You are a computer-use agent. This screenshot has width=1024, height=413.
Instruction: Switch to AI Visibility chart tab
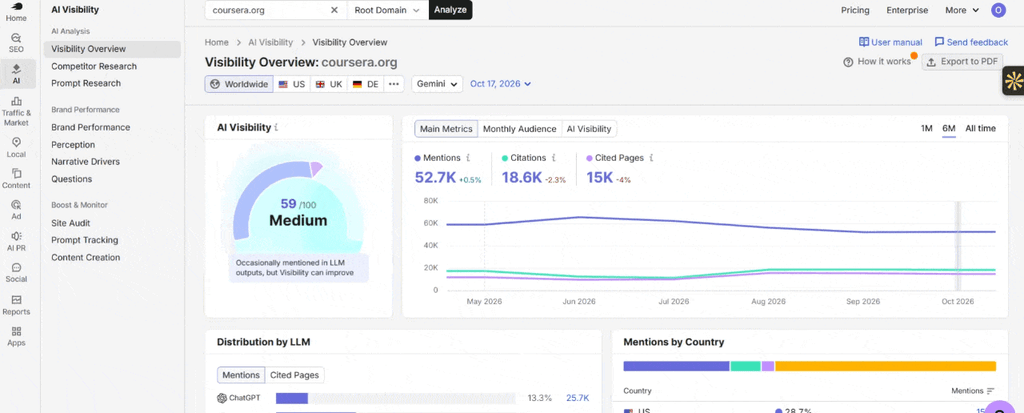coord(588,129)
